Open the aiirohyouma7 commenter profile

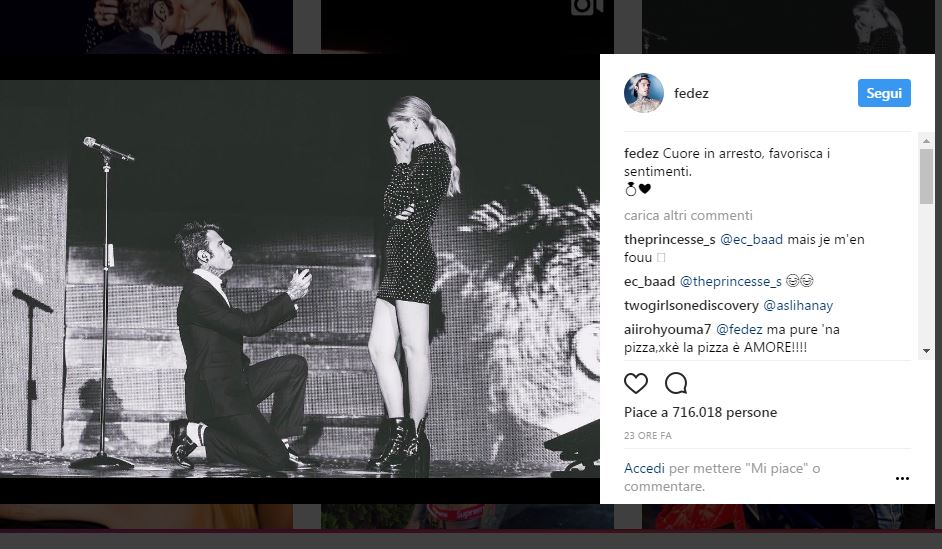click(x=666, y=329)
